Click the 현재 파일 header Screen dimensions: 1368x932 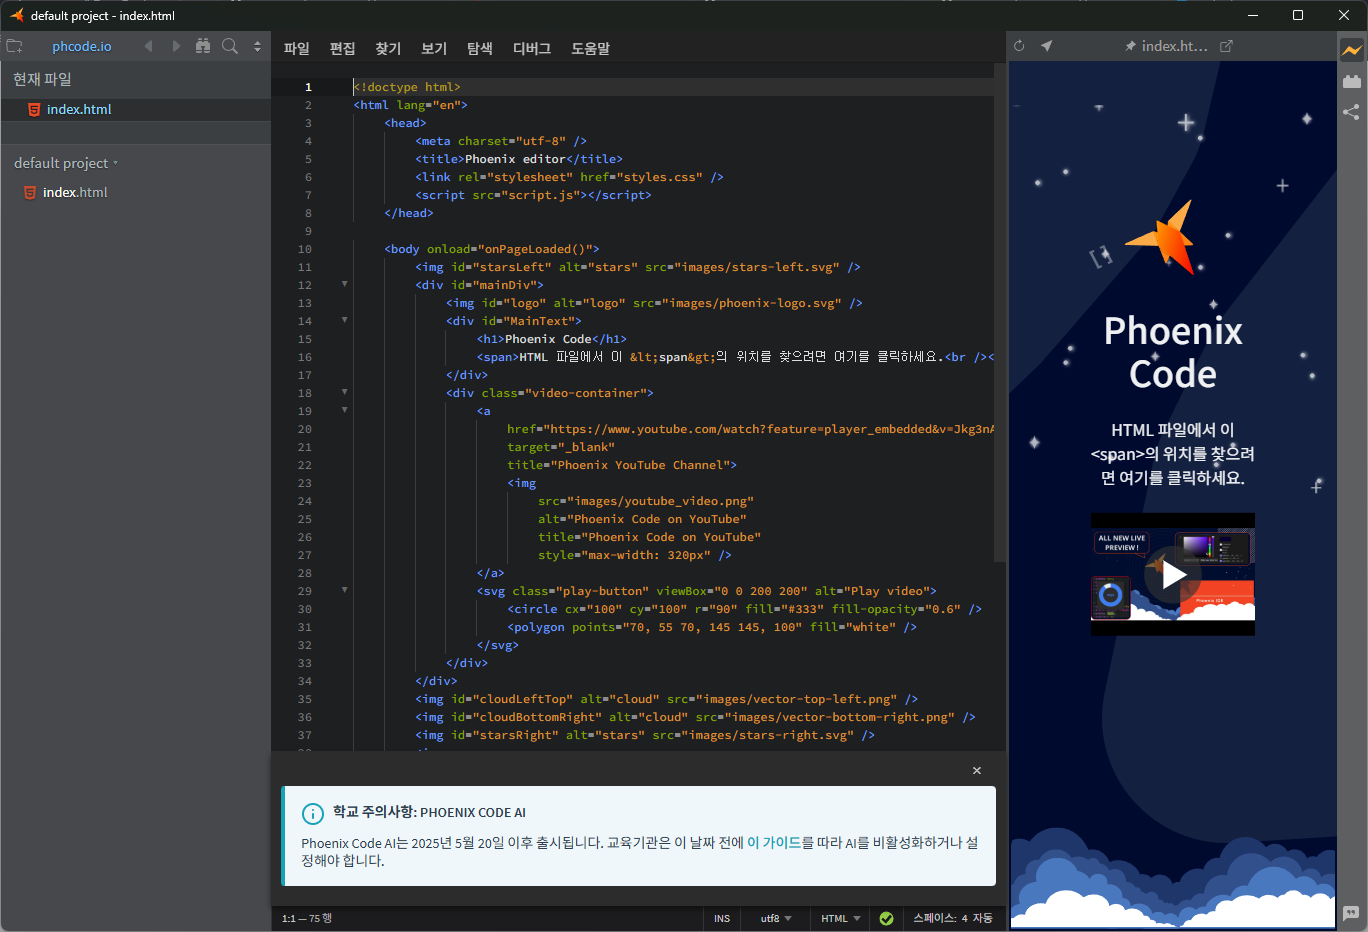(42, 79)
